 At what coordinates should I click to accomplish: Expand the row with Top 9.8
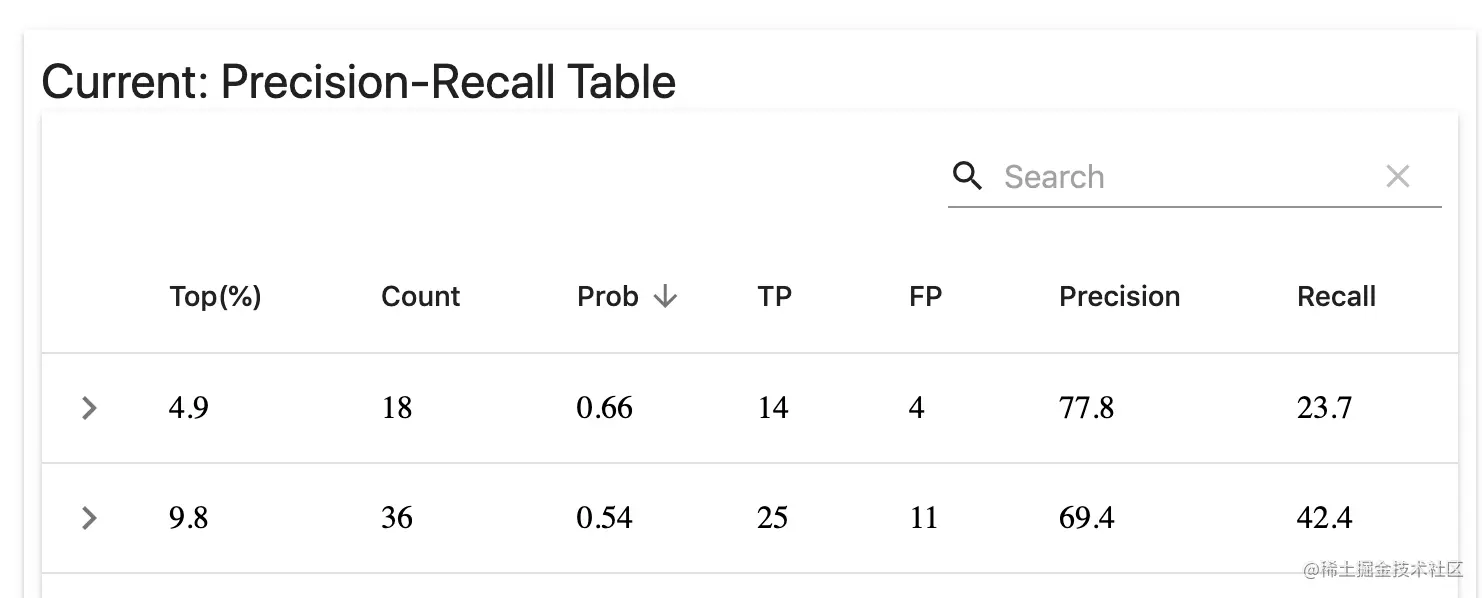pos(89,518)
